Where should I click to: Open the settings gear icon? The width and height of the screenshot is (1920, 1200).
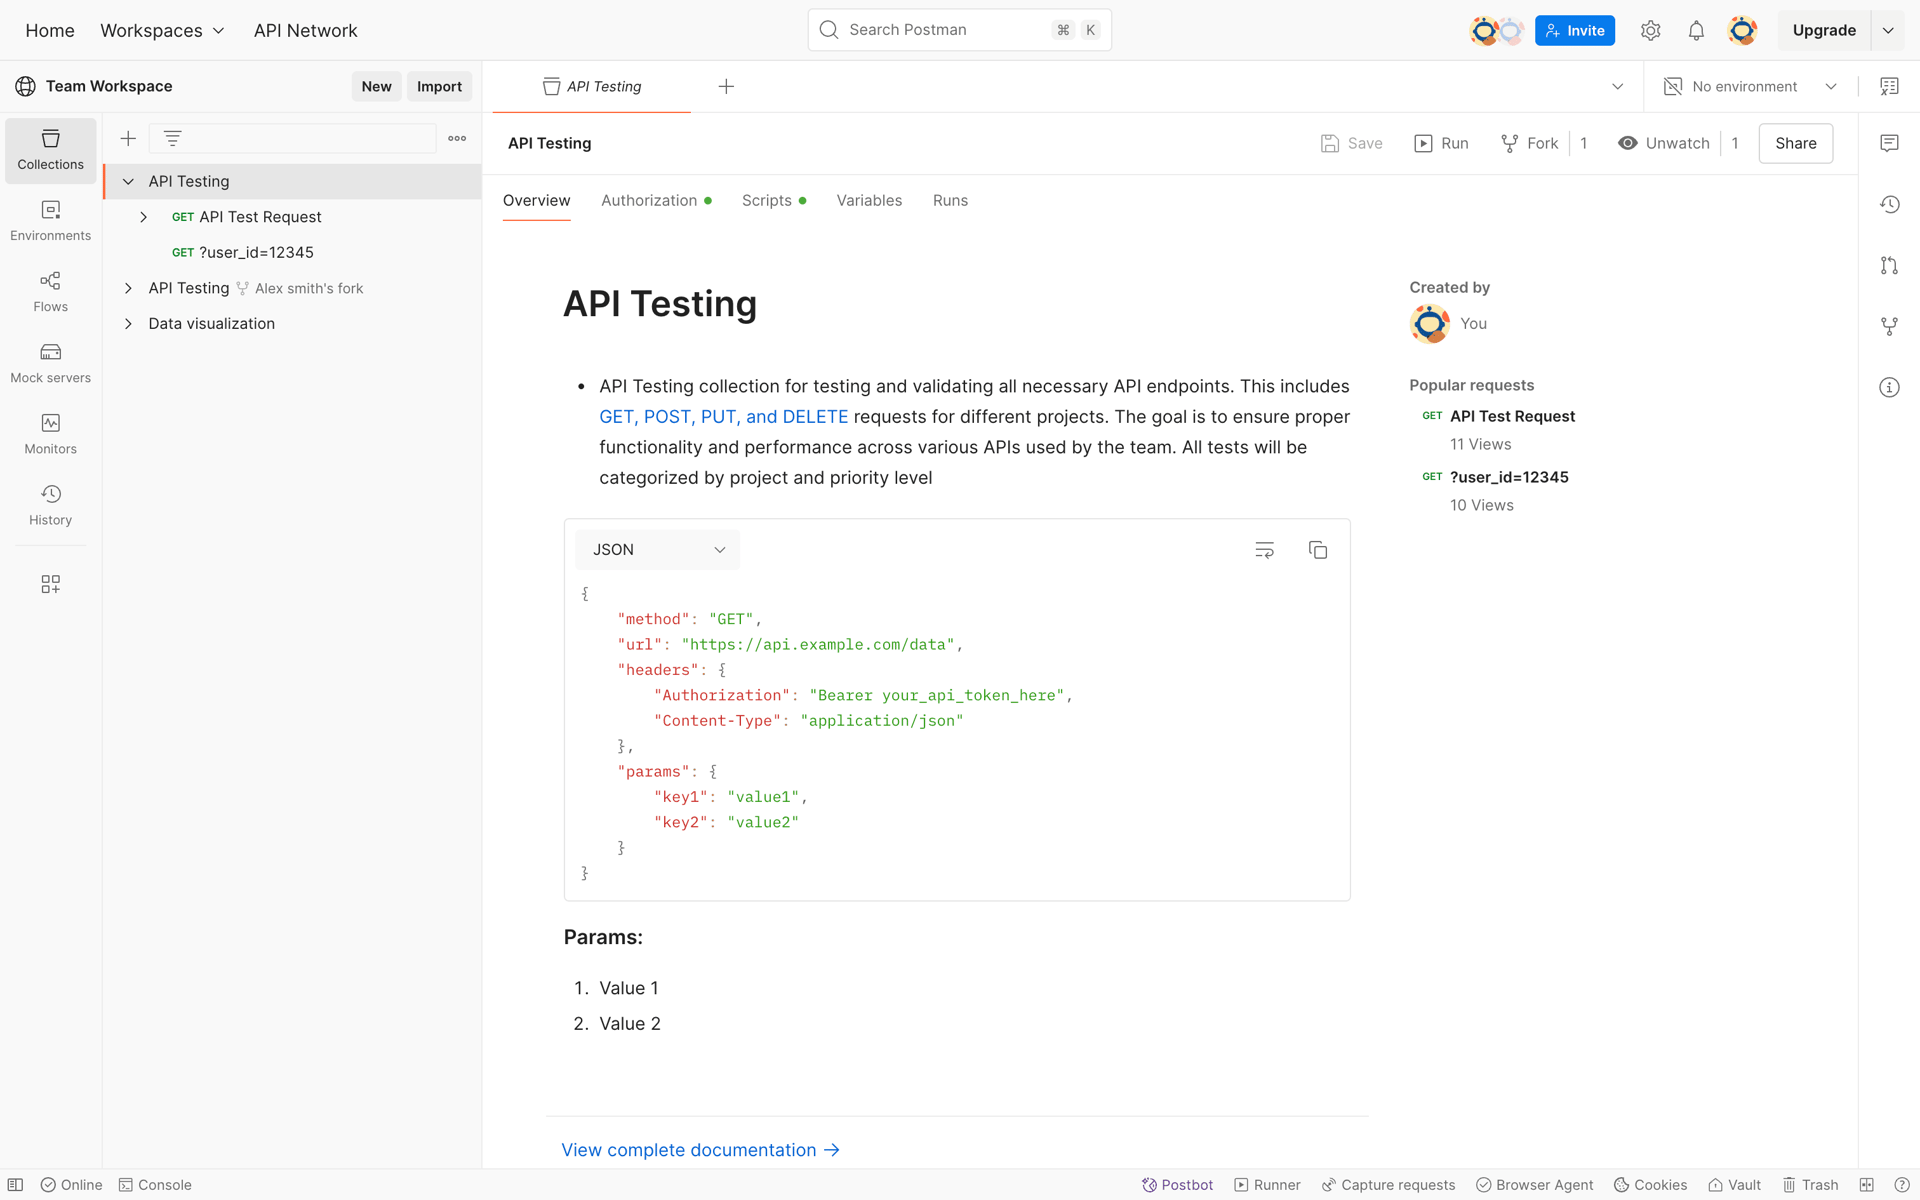pos(1650,30)
